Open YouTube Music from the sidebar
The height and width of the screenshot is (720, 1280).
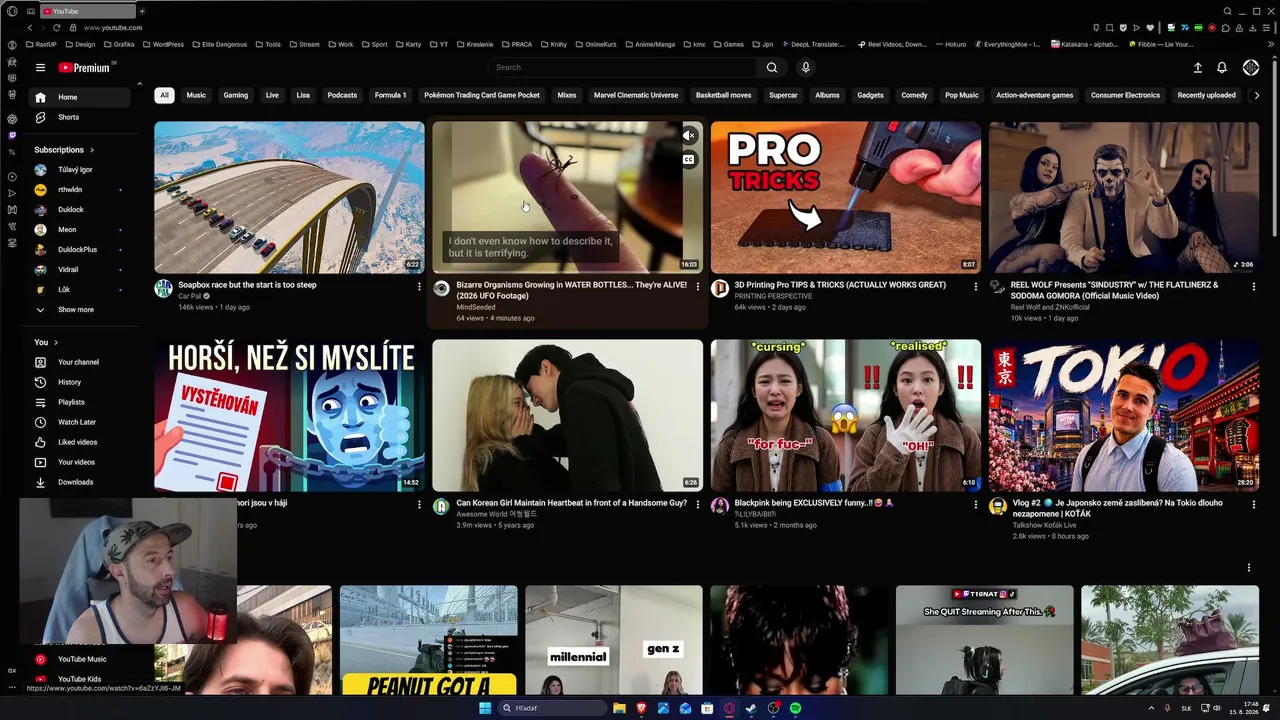tap(80, 659)
